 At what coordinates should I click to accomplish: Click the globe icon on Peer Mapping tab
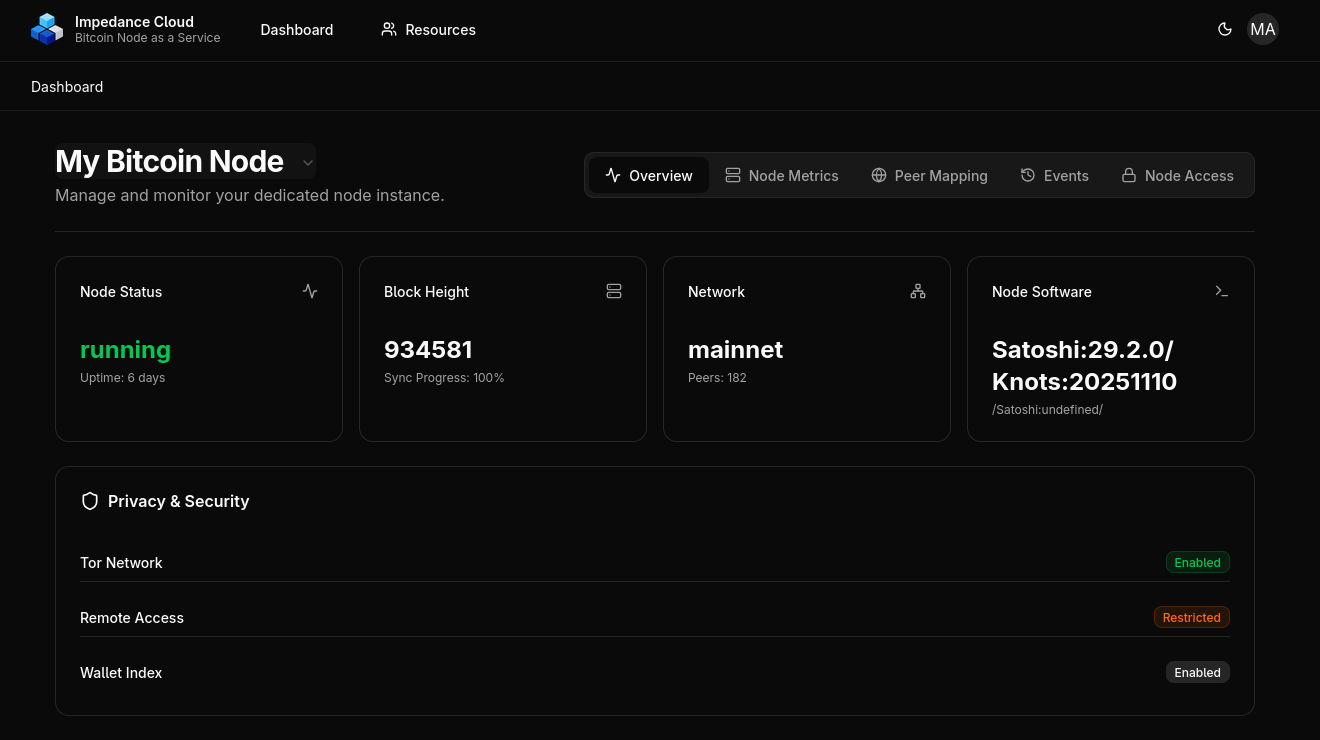point(878,175)
